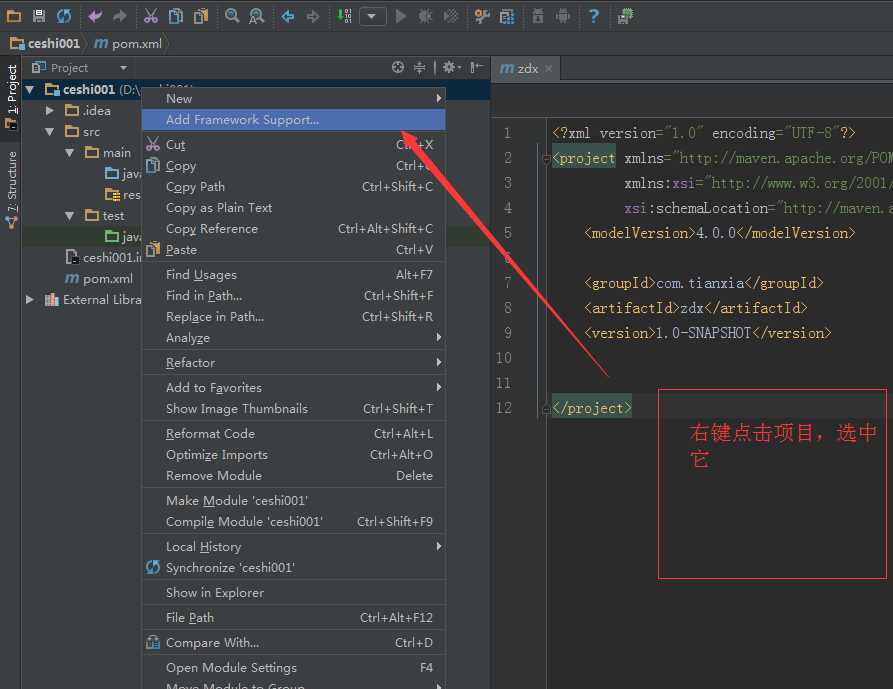This screenshot has height=689, width=893.
Task: Click the Undo toolbar icon
Action: [95, 17]
